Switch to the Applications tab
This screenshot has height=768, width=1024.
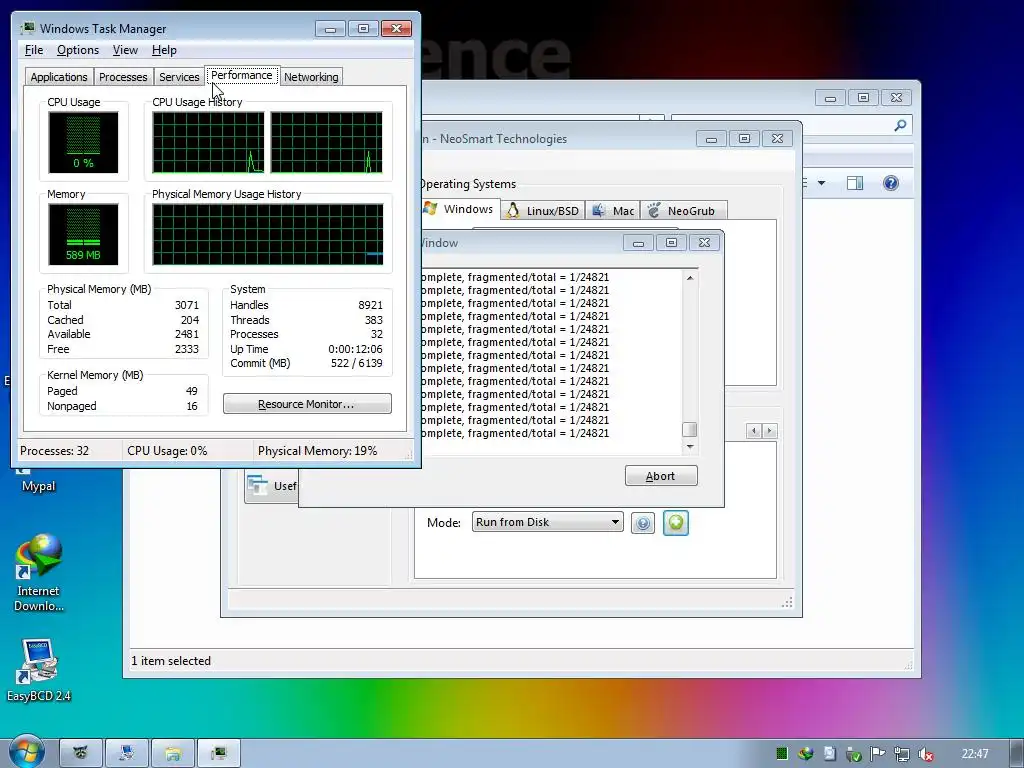coord(59,77)
